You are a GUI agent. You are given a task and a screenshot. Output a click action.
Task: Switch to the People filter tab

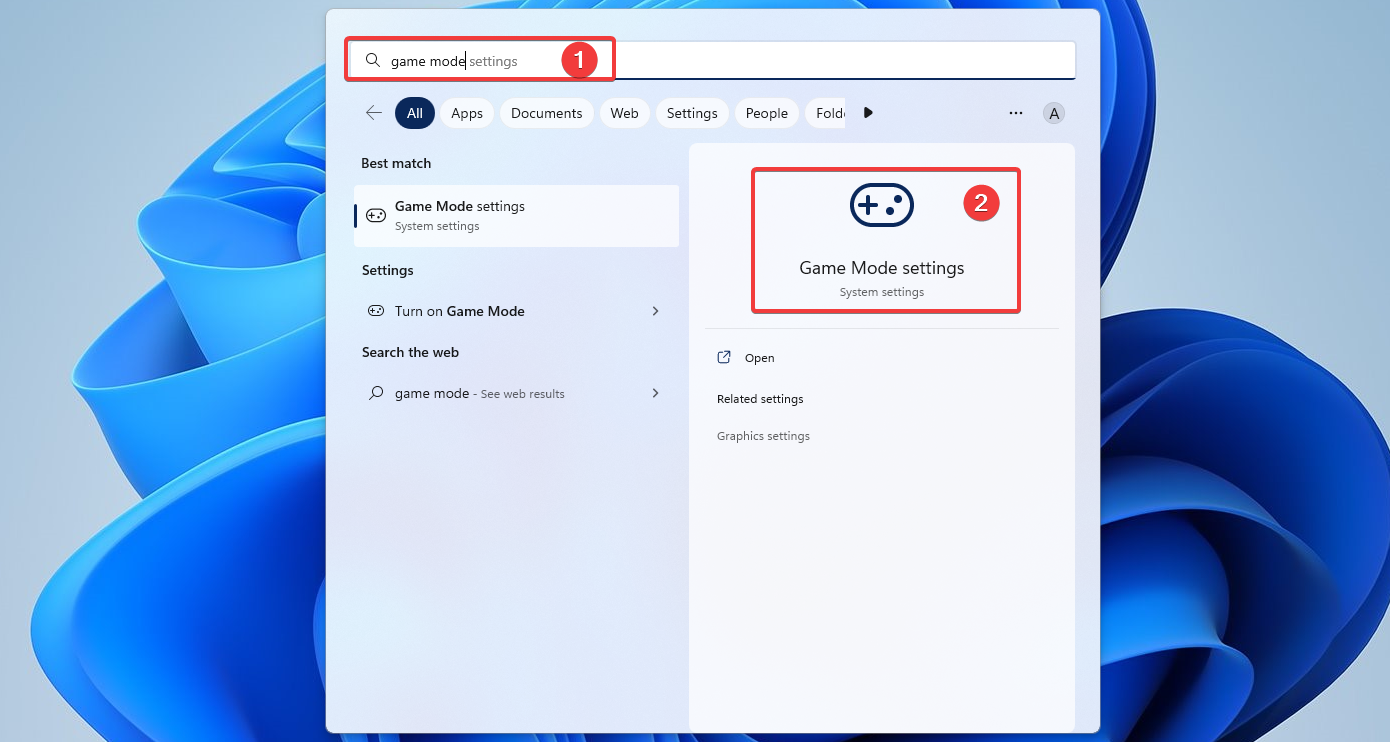(767, 113)
